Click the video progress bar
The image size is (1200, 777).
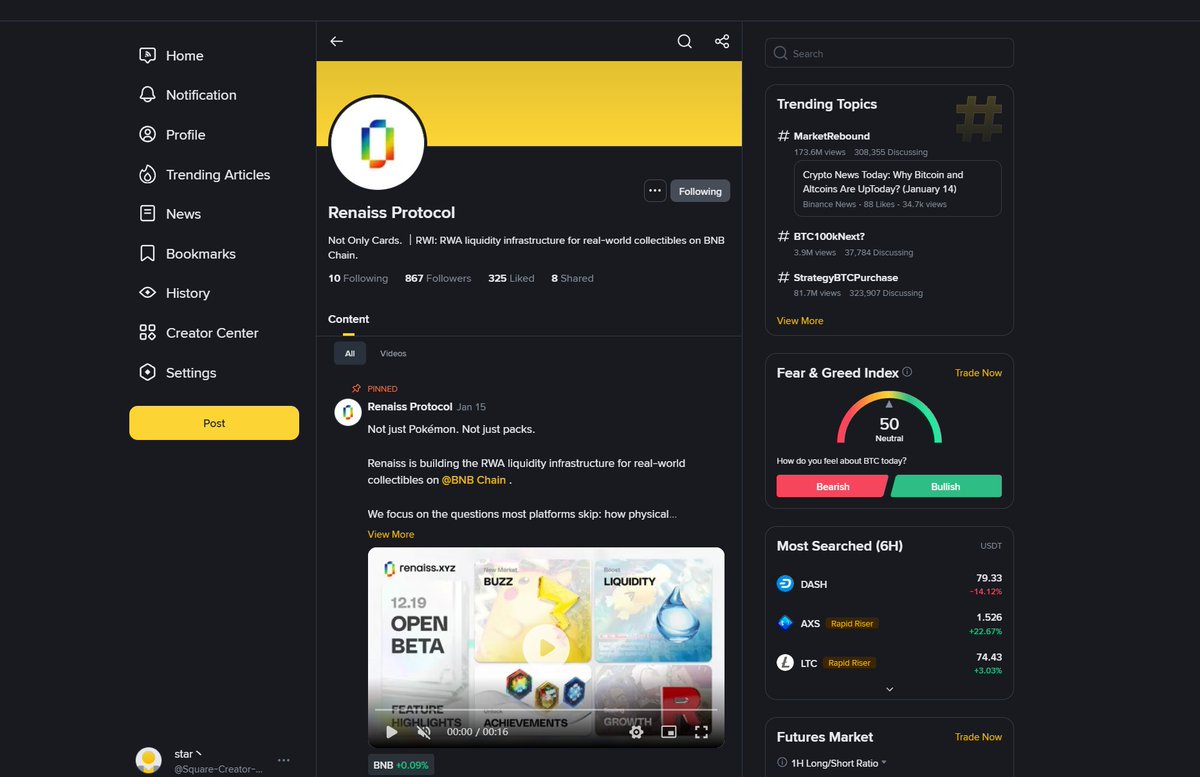click(x=546, y=711)
